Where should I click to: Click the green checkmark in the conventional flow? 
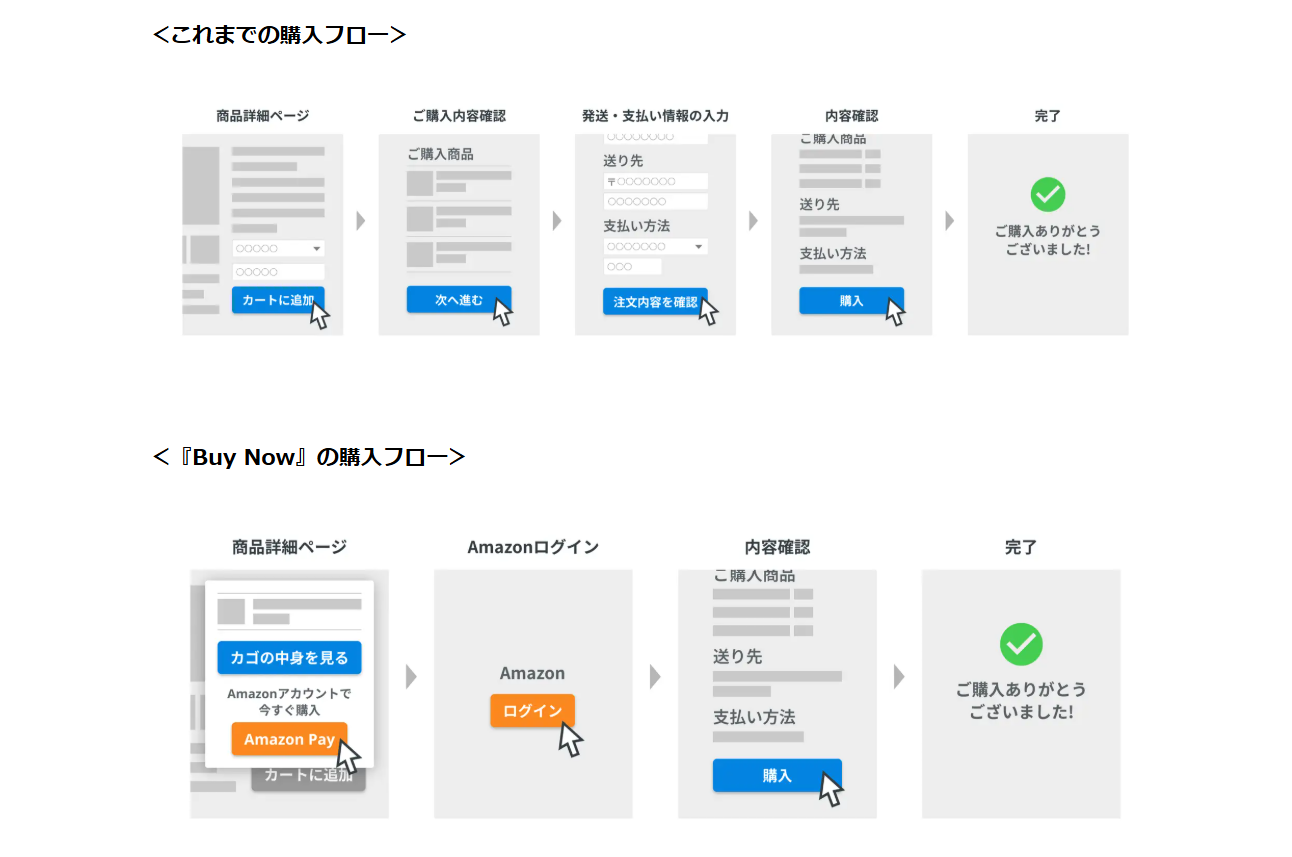[x=1047, y=194]
